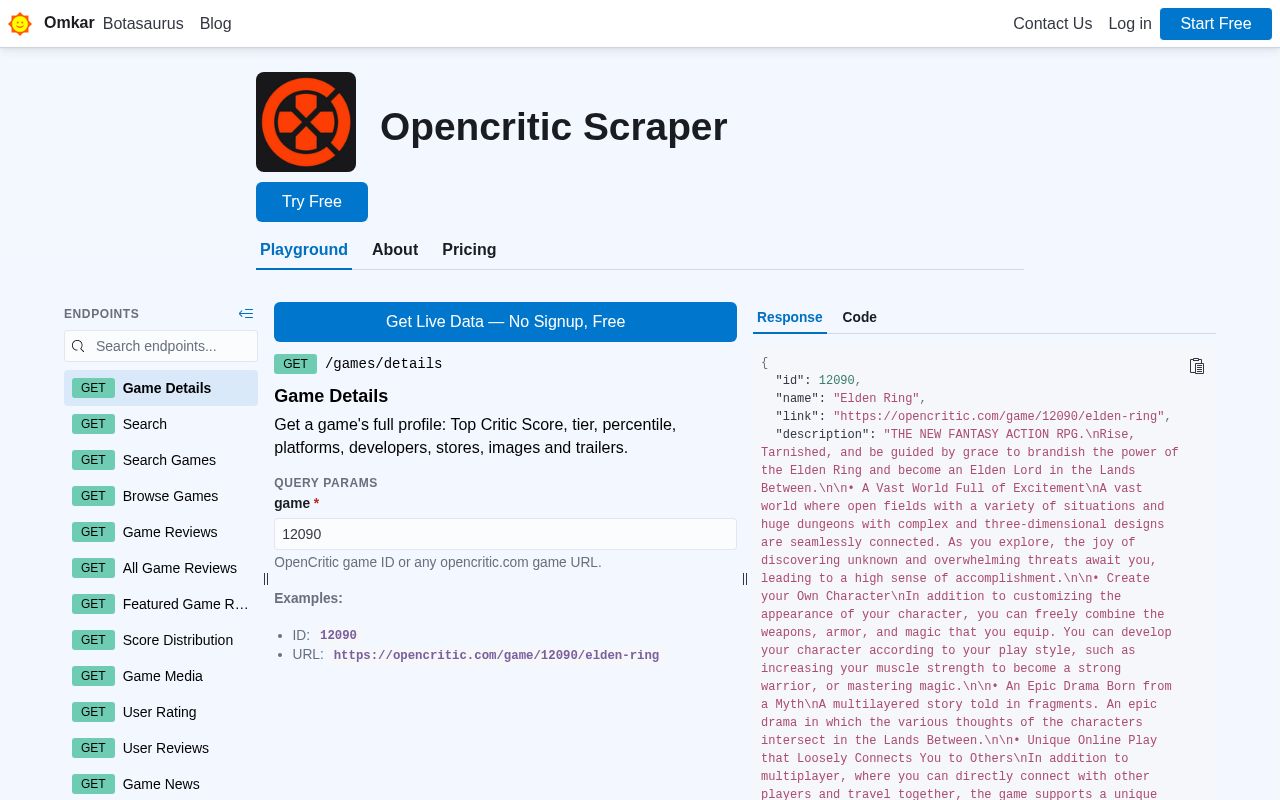Click the Omkar sun logo icon
Screen dimensions: 1280x800
[x=20, y=24]
